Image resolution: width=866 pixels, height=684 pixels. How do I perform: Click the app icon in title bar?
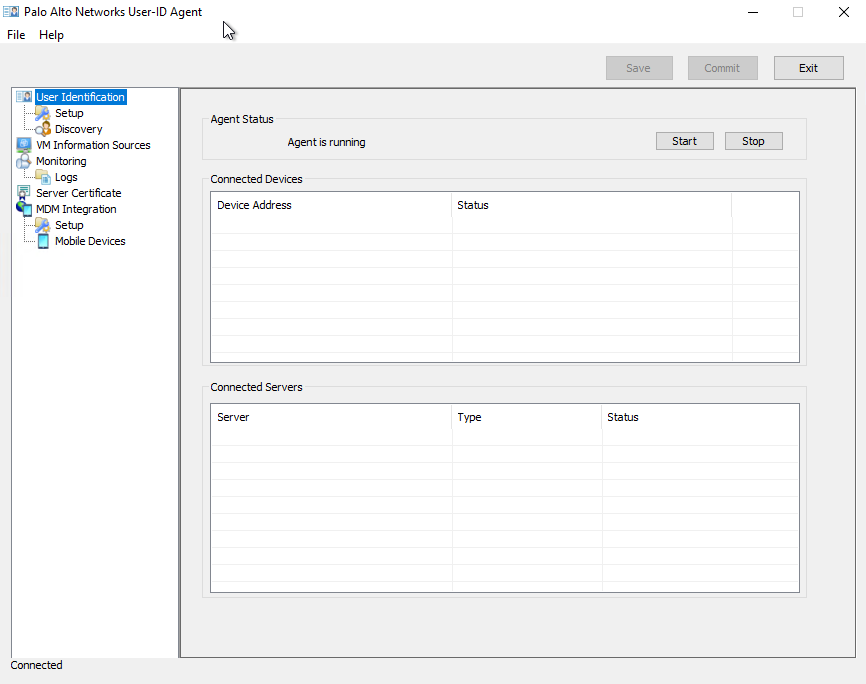click(11, 12)
